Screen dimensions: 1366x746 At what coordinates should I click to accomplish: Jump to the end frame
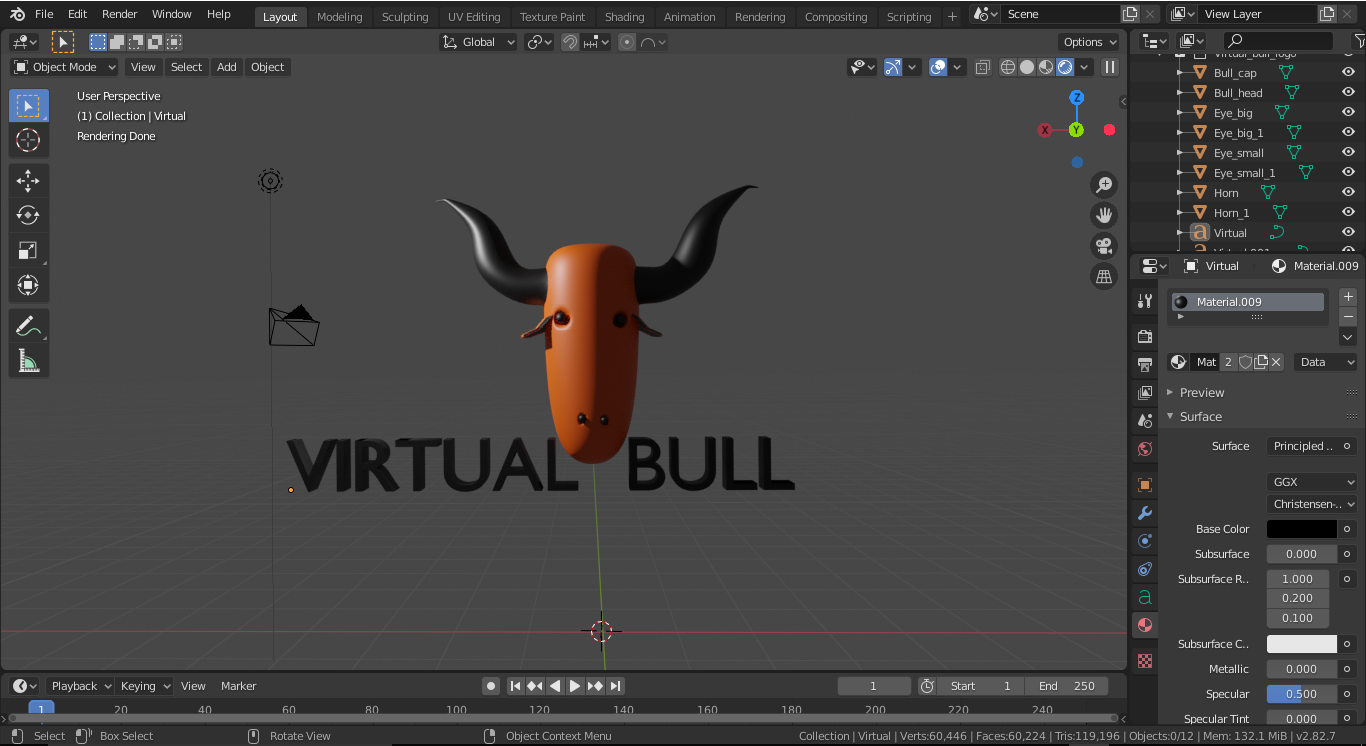click(x=616, y=686)
